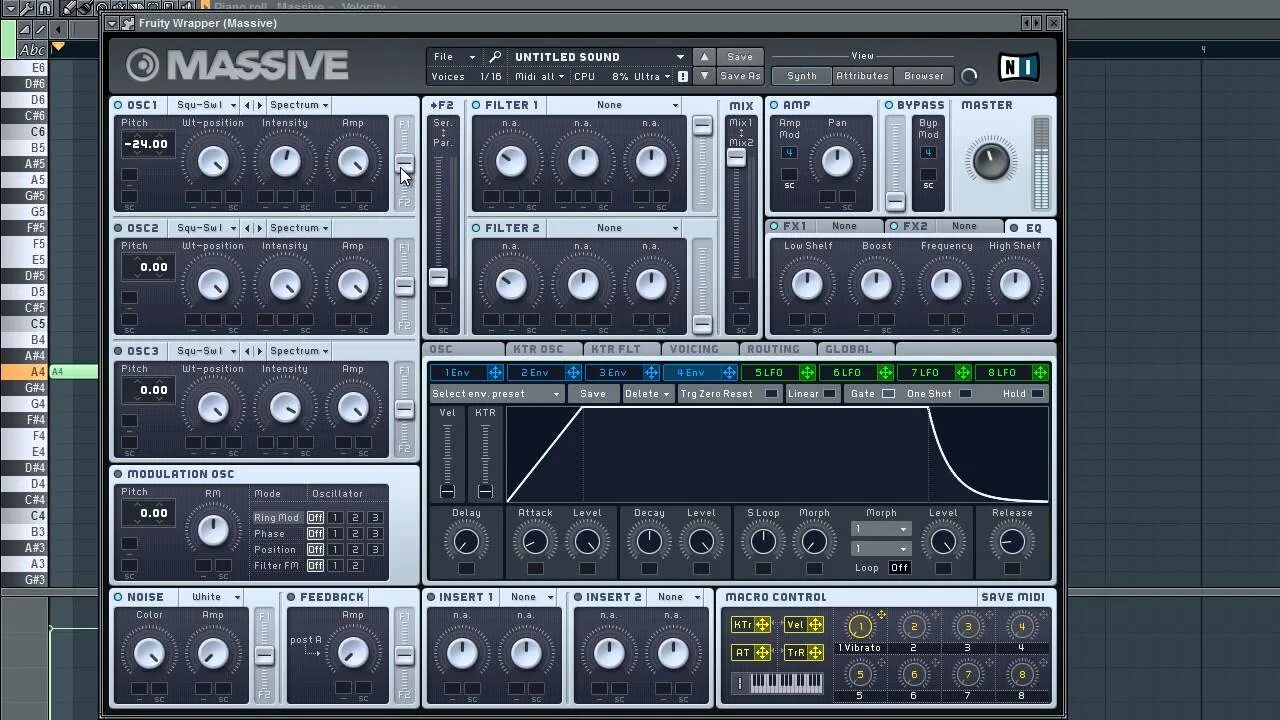
Task: Click the Save As button
Action: [740, 76]
